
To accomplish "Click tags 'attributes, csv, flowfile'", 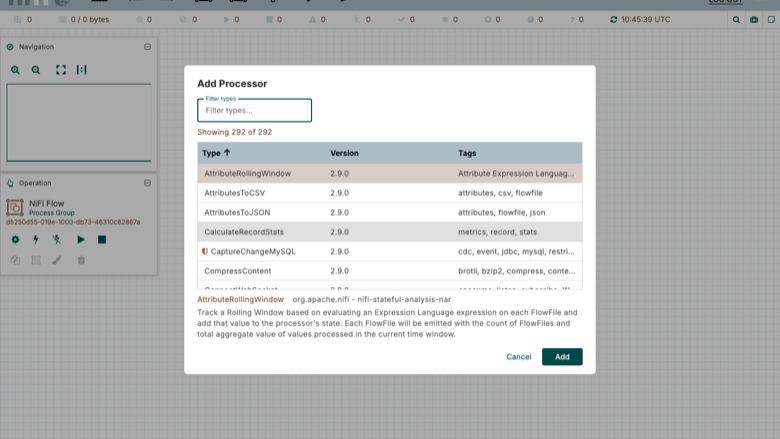I will [500, 193].
